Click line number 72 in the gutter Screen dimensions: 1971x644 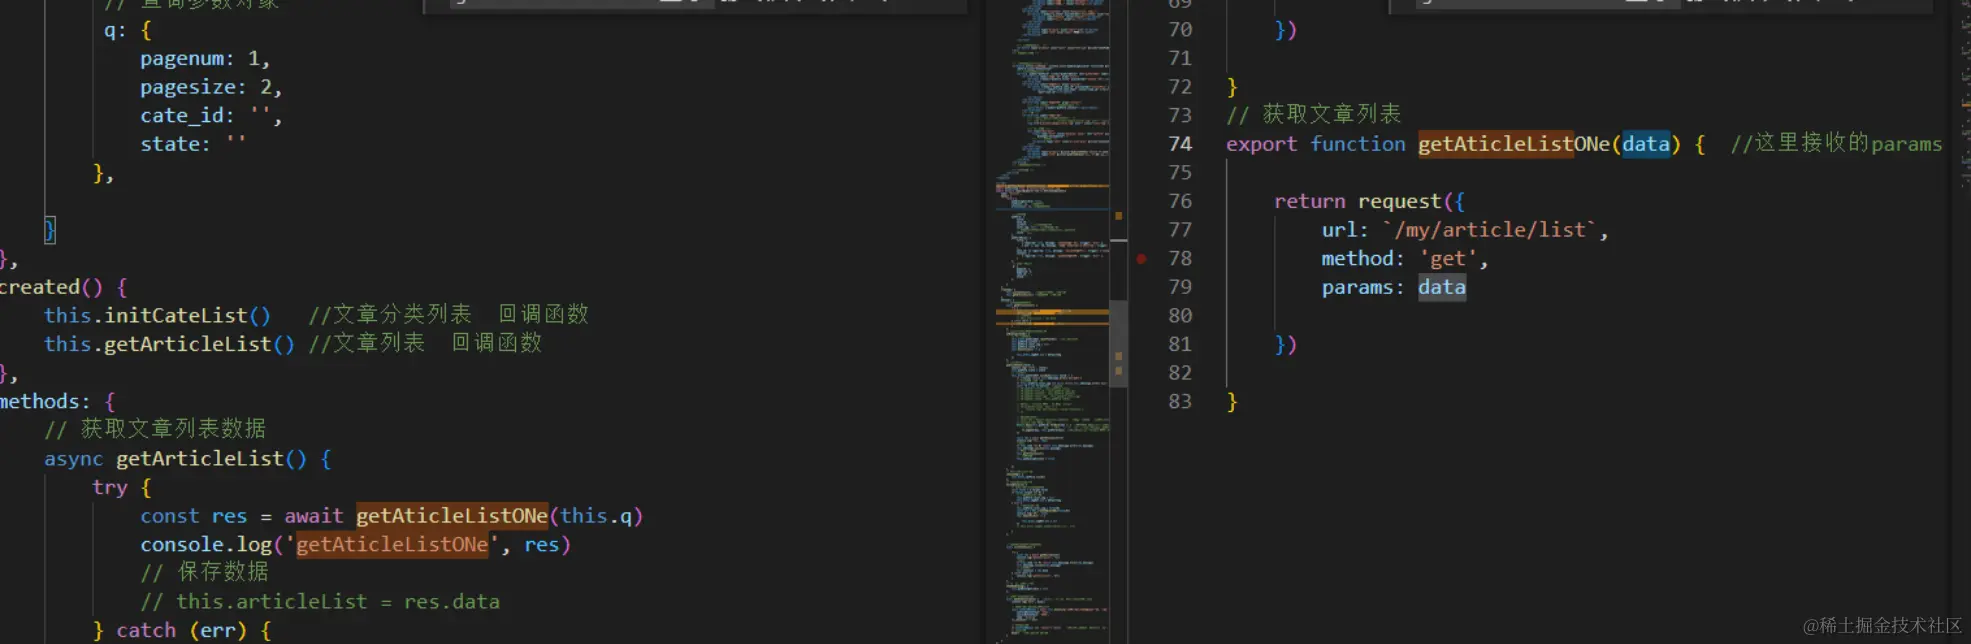[x=1180, y=87]
